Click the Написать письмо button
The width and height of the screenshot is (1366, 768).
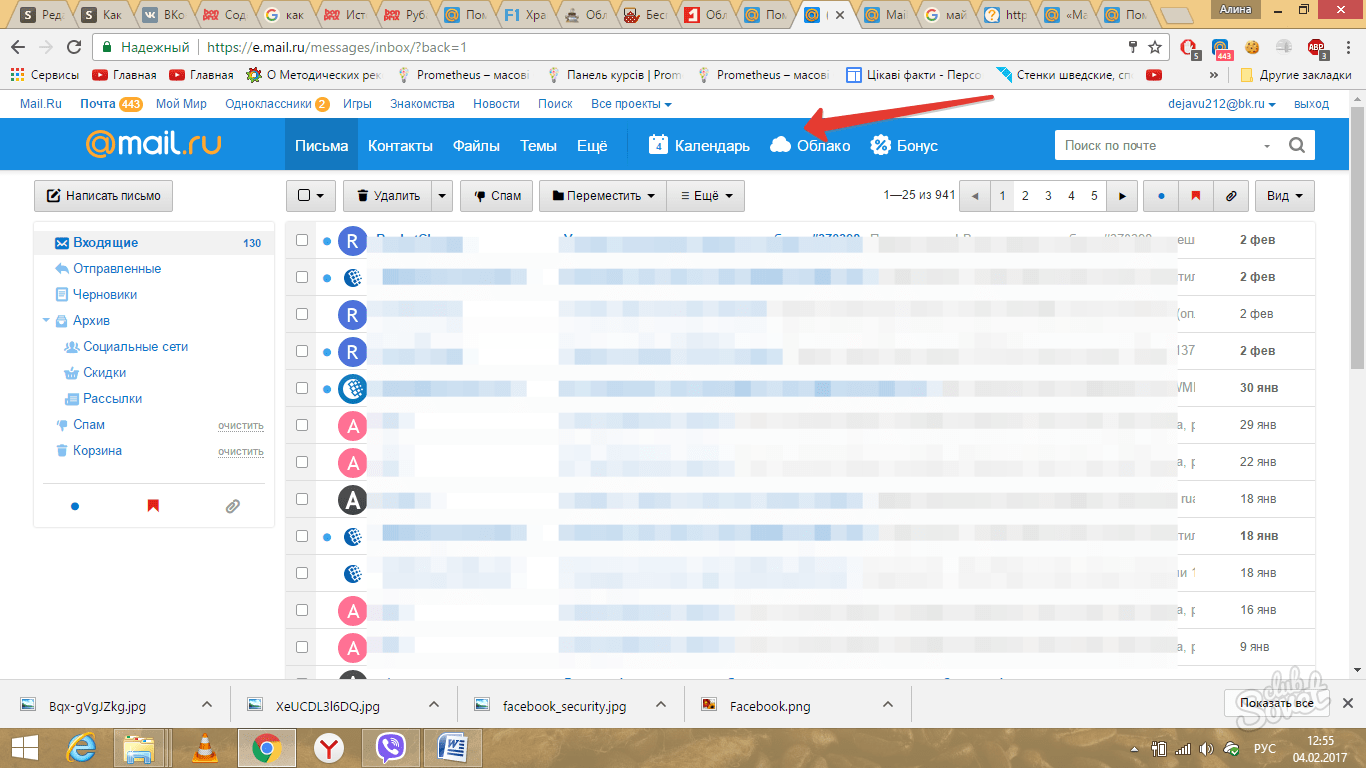[103, 196]
